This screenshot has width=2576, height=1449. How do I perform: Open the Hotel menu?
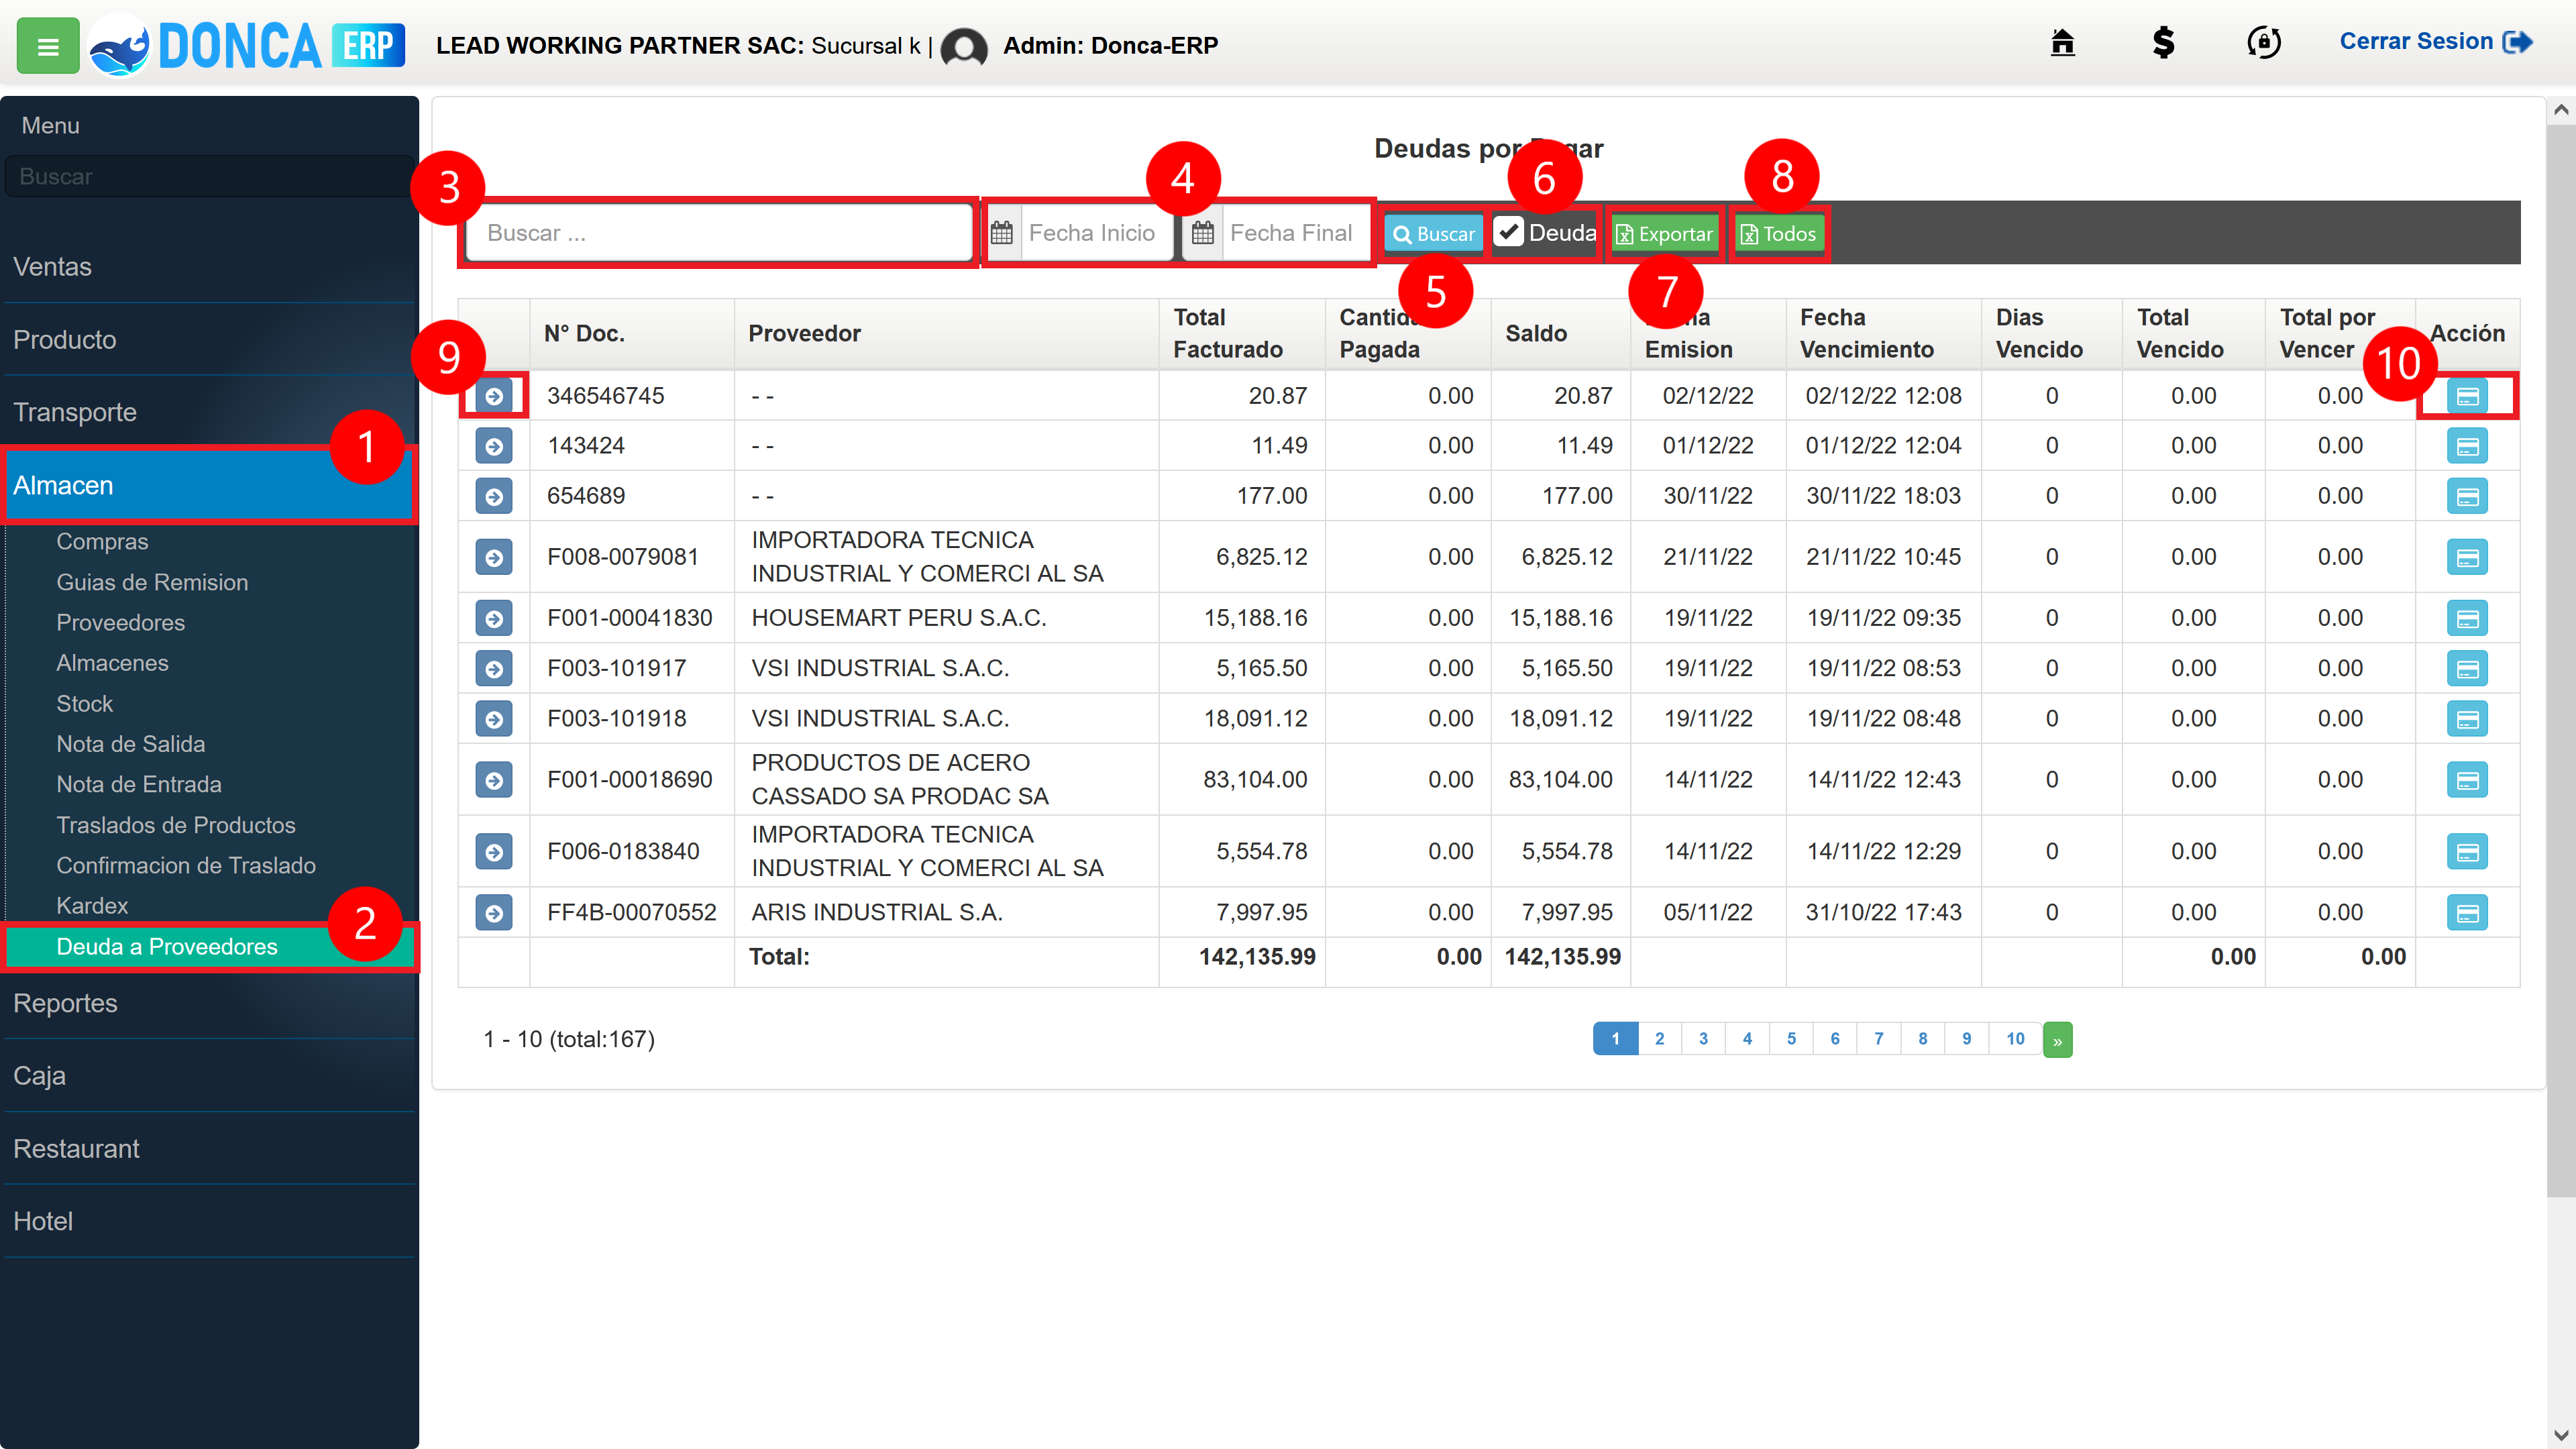(x=209, y=1221)
